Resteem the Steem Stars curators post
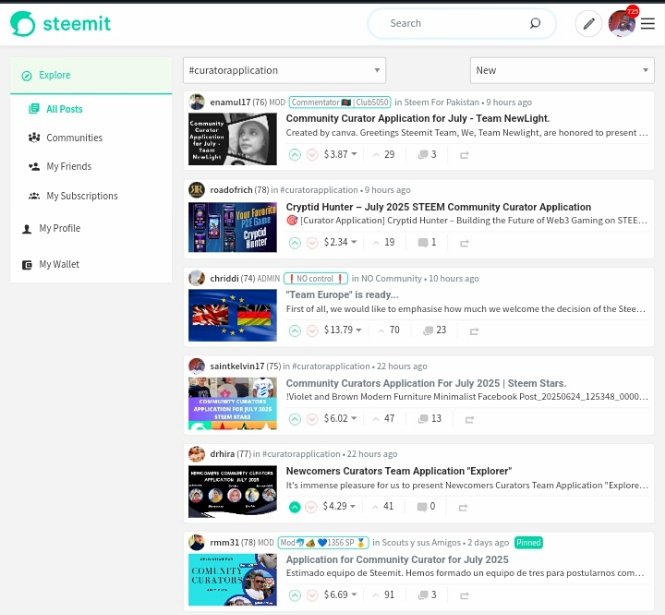Screen dimensions: 665x615 tap(469, 419)
